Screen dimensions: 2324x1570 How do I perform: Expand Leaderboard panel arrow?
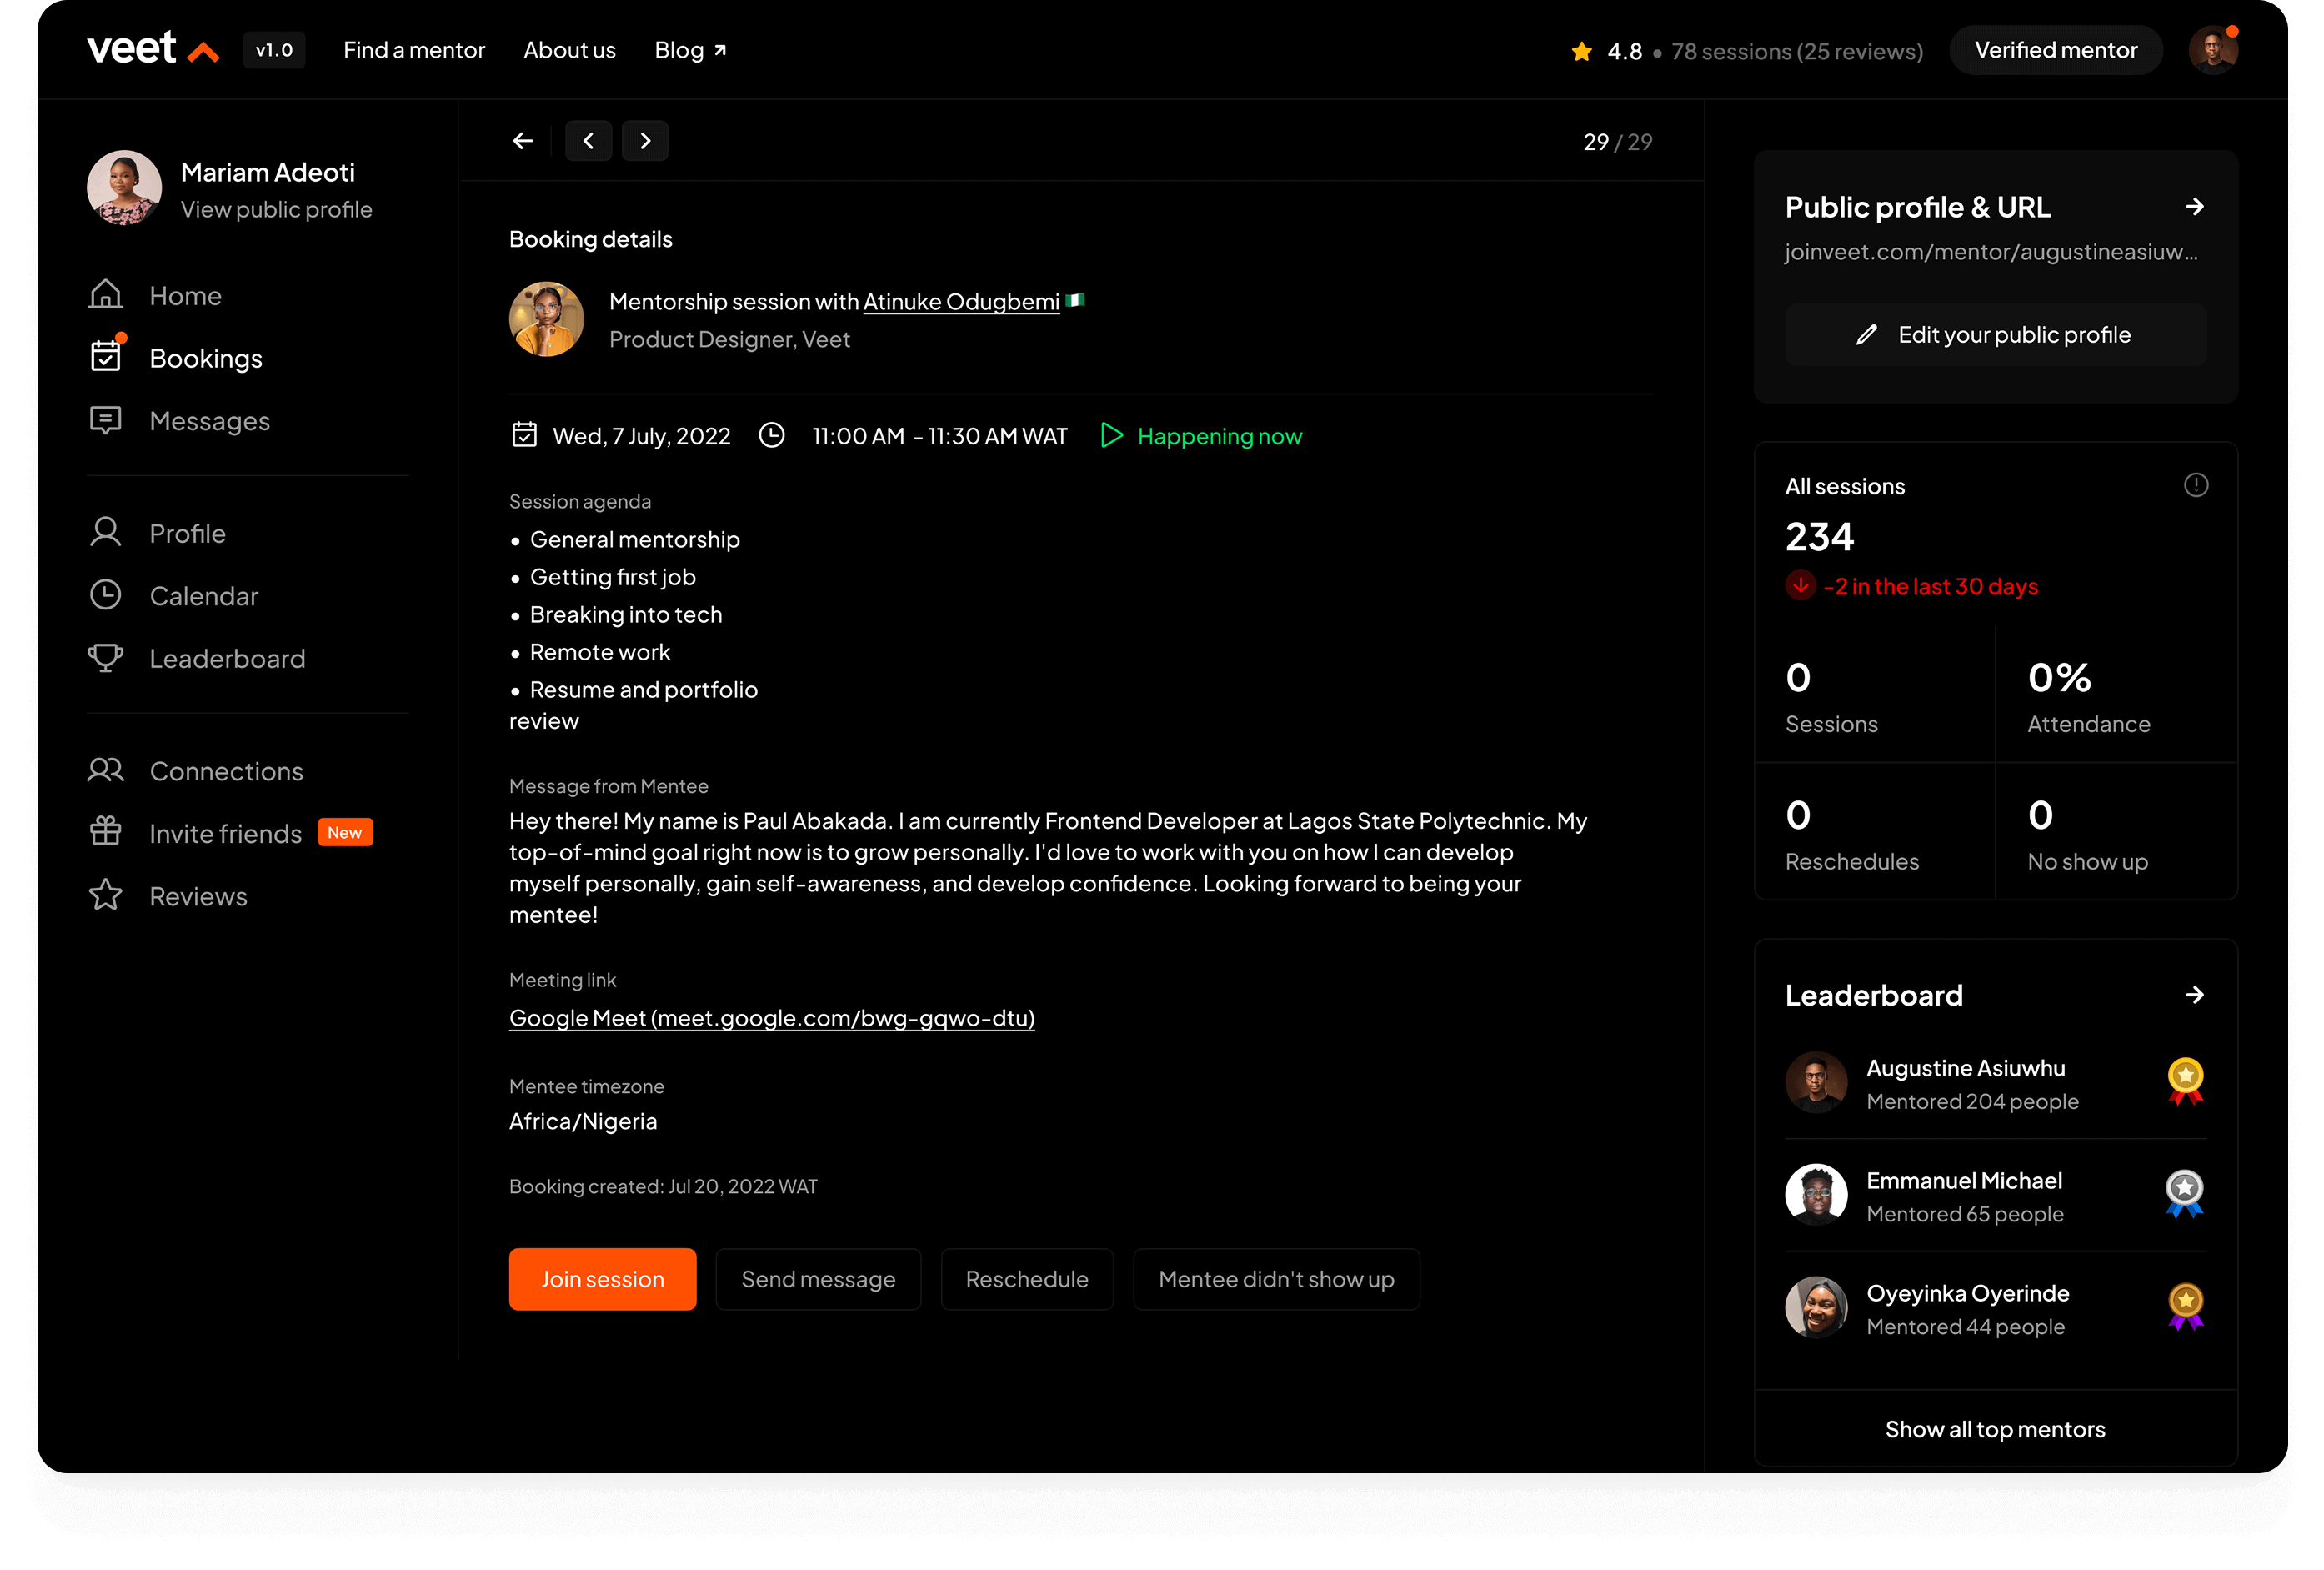click(x=2194, y=995)
